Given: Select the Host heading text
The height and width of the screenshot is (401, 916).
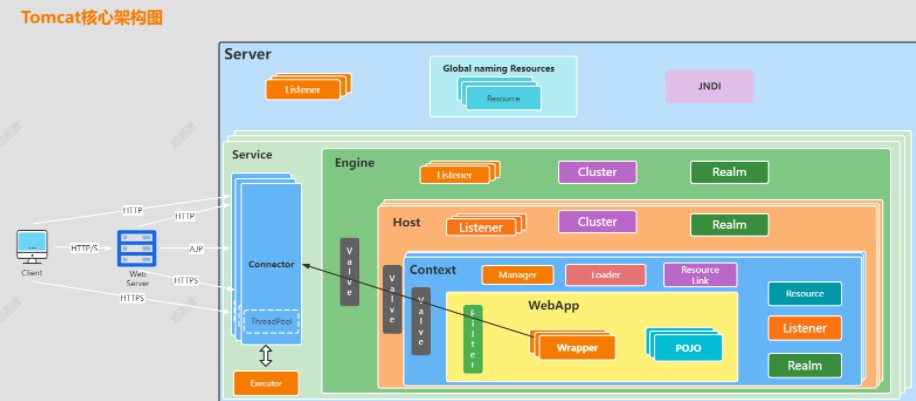Looking at the screenshot, I should pos(406,222).
